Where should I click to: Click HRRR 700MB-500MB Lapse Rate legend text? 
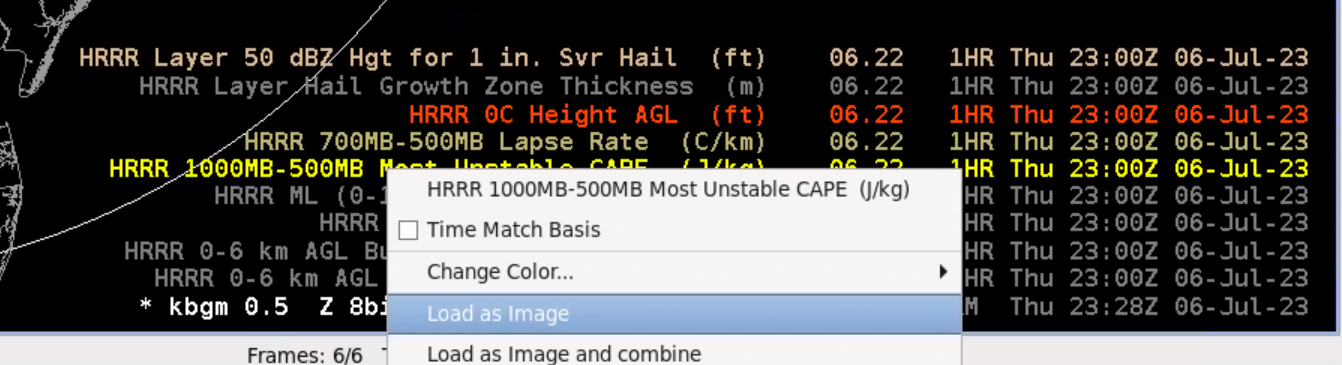[506, 142]
